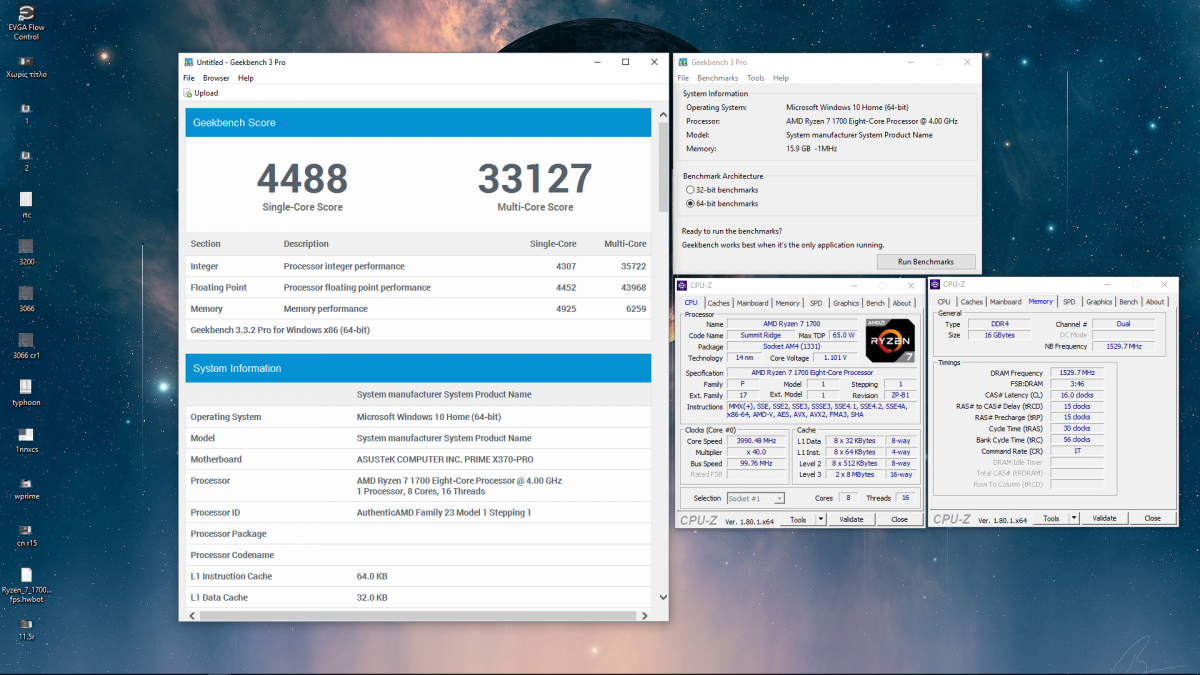
Task: Switch to Mainboard tab in the CPU-tab CPU-Z window
Action: (753, 303)
